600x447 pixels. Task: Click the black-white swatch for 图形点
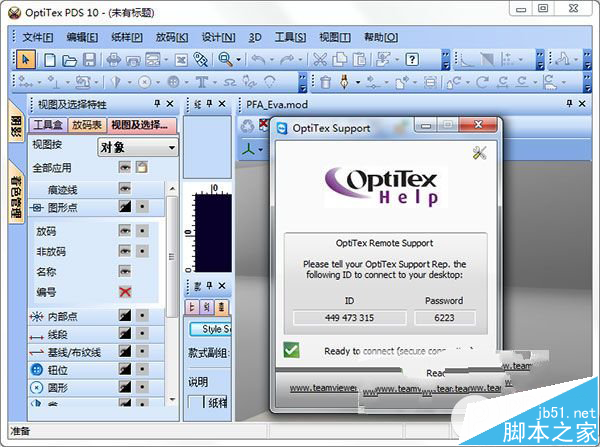(x=125, y=207)
